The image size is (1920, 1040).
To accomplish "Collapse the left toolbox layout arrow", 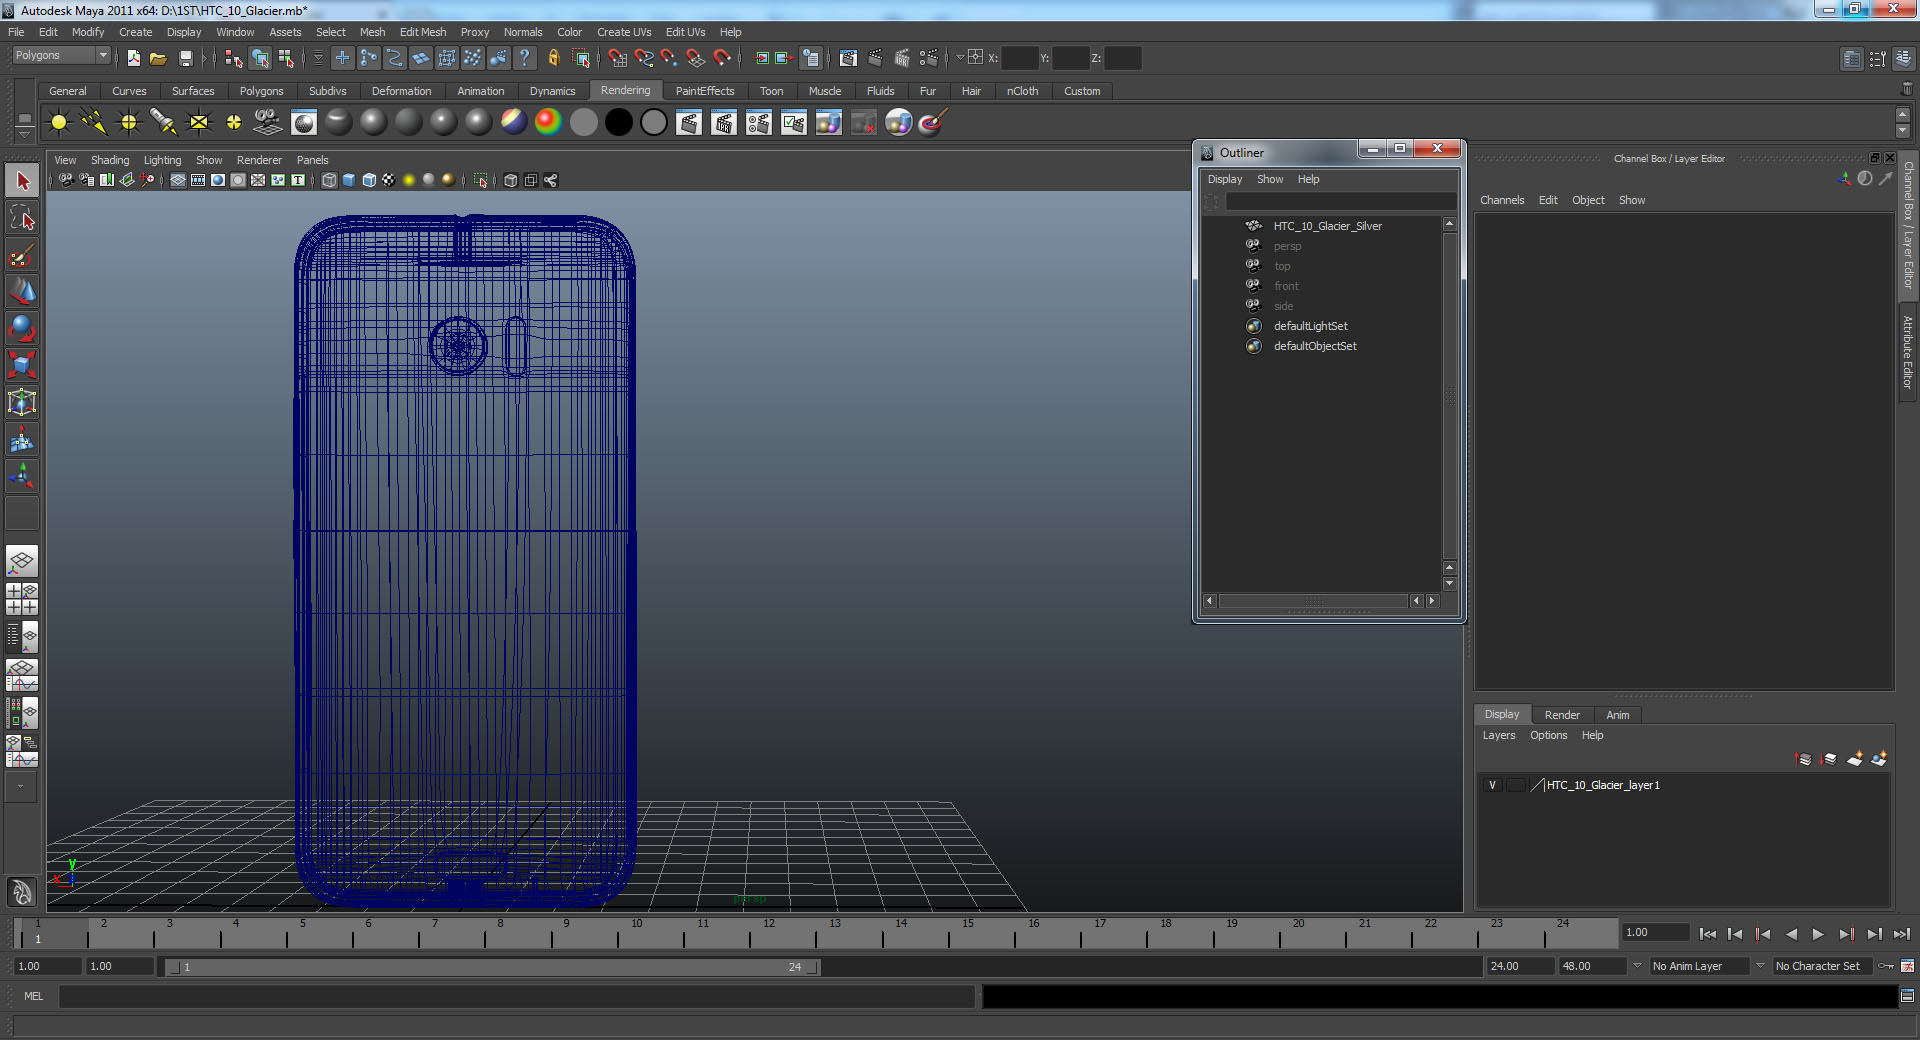I will point(21,786).
